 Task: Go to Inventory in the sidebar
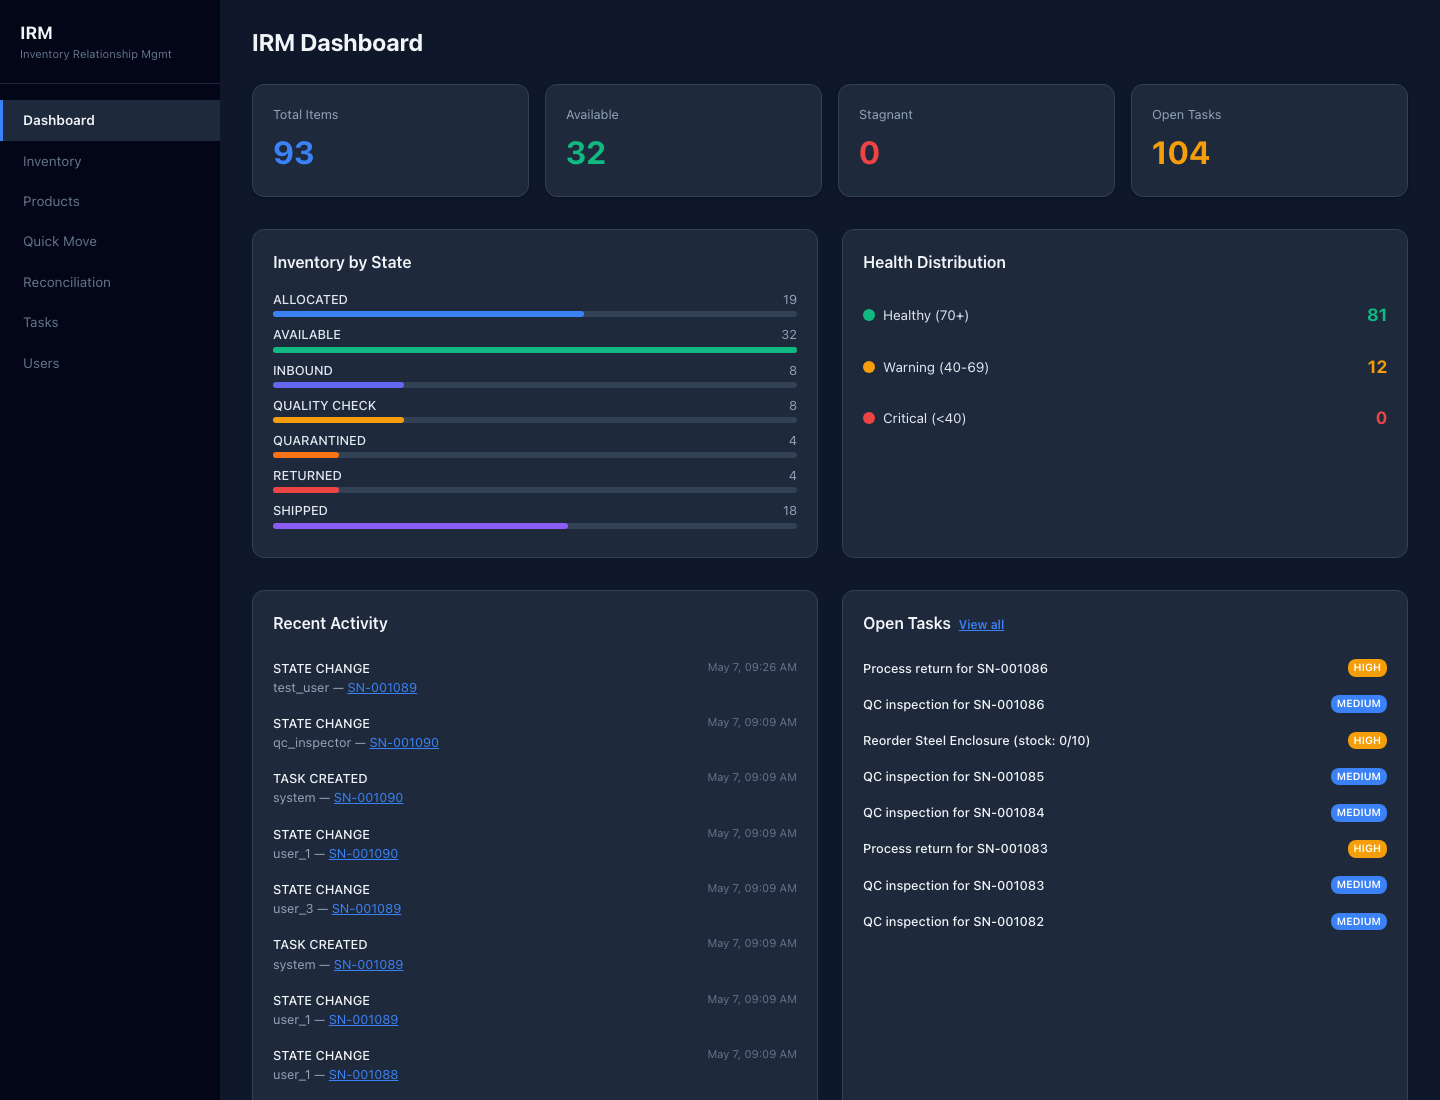tap(110, 161)
